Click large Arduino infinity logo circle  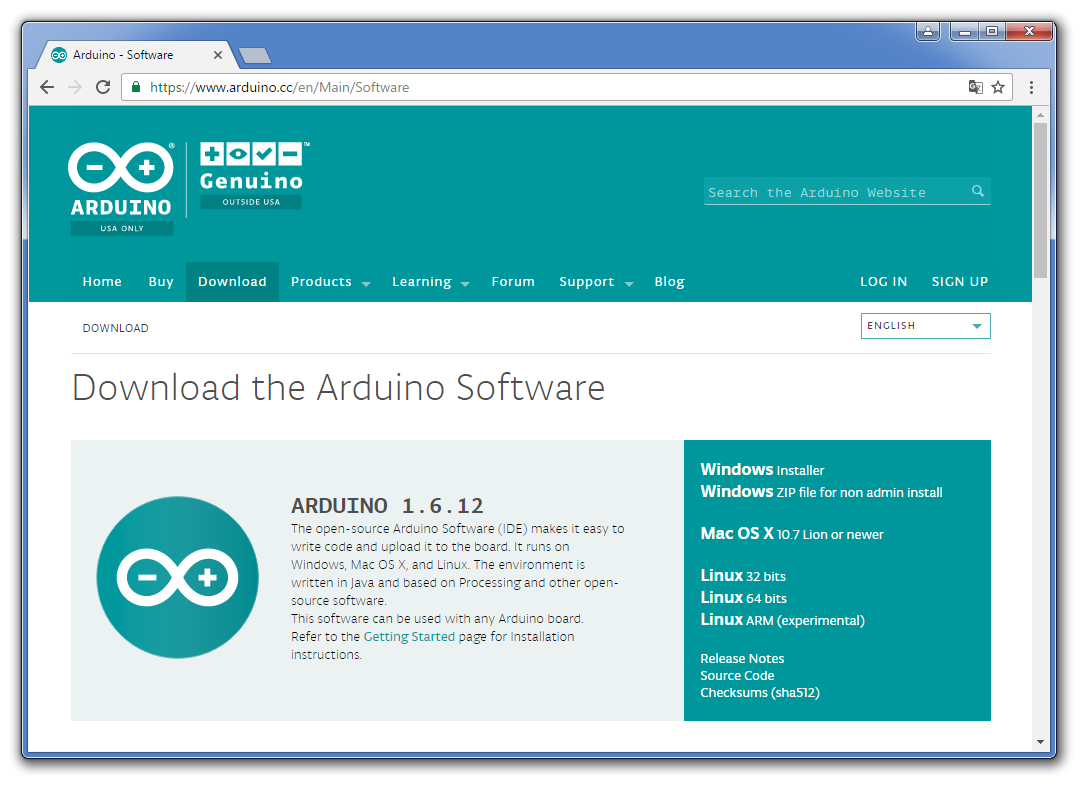click(178, 577)
